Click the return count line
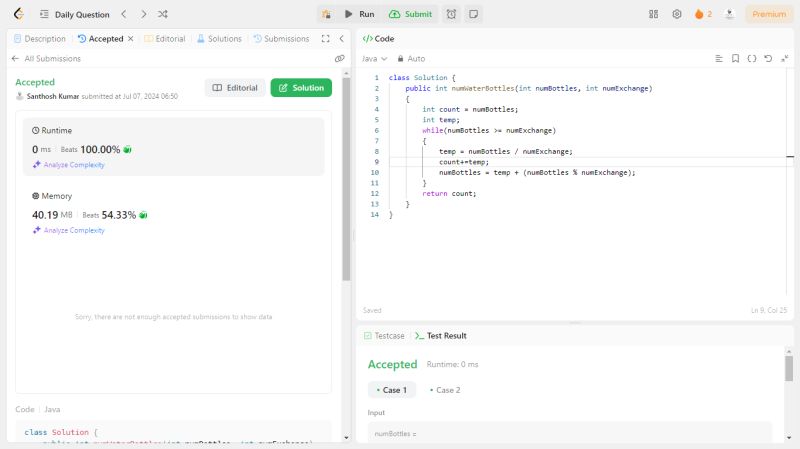The height and width of the screenshot is (449, 800). [449, 194]
